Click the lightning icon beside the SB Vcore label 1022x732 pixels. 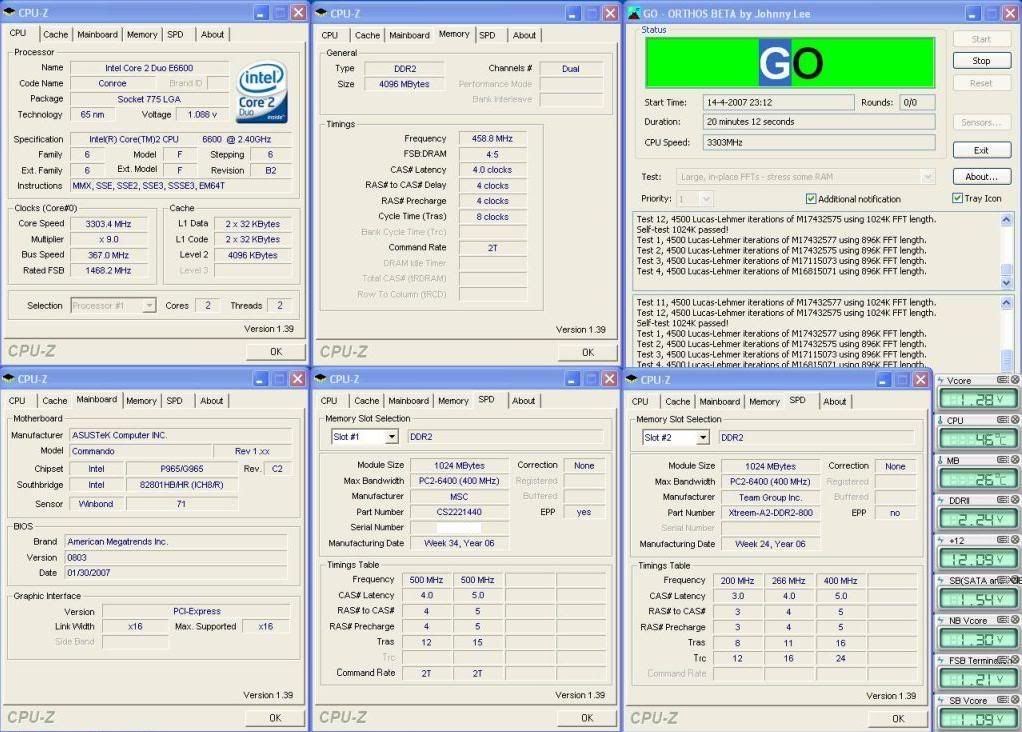(x=941, y=701)
